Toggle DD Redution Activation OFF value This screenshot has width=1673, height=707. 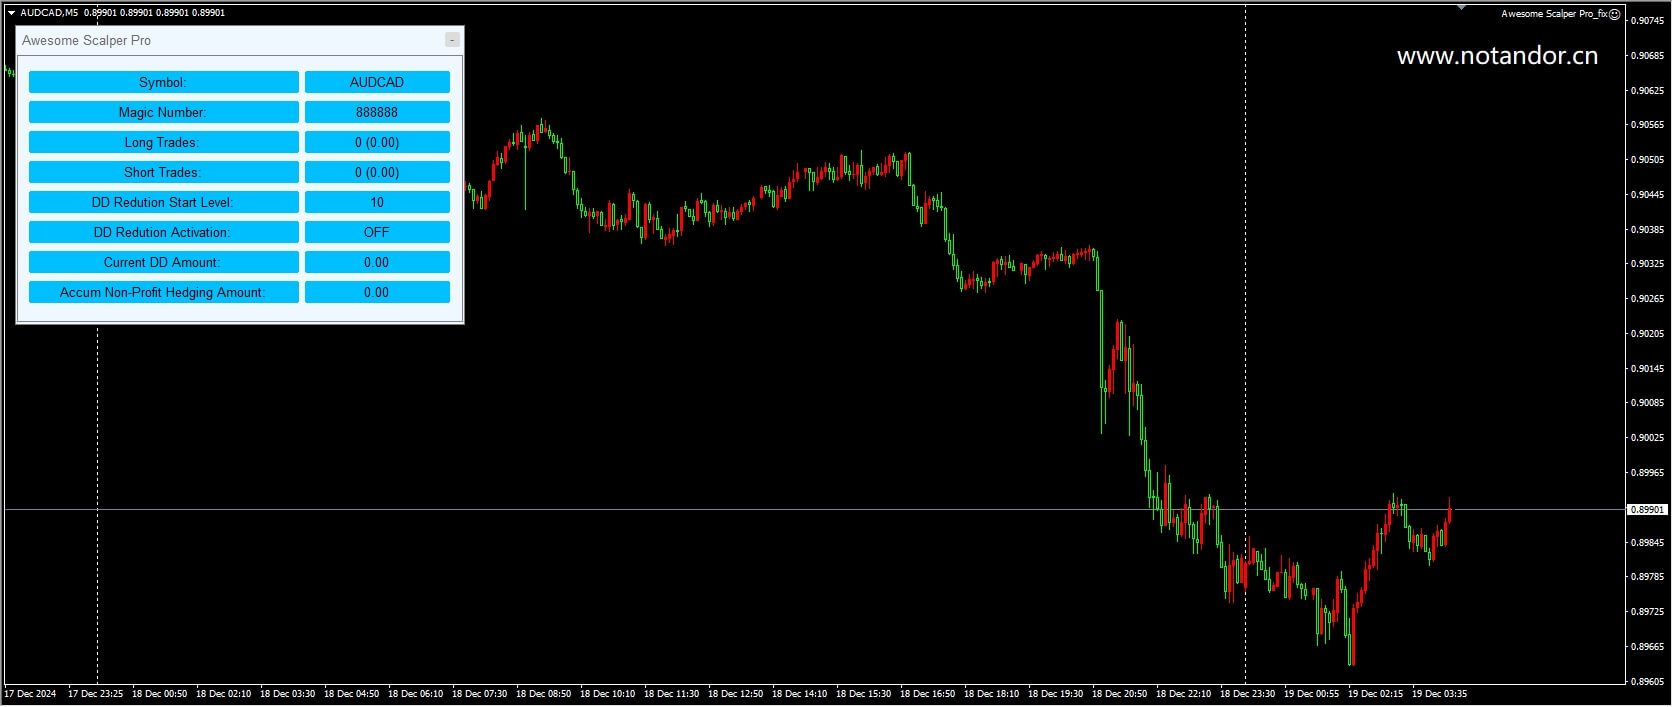(377, 232)
